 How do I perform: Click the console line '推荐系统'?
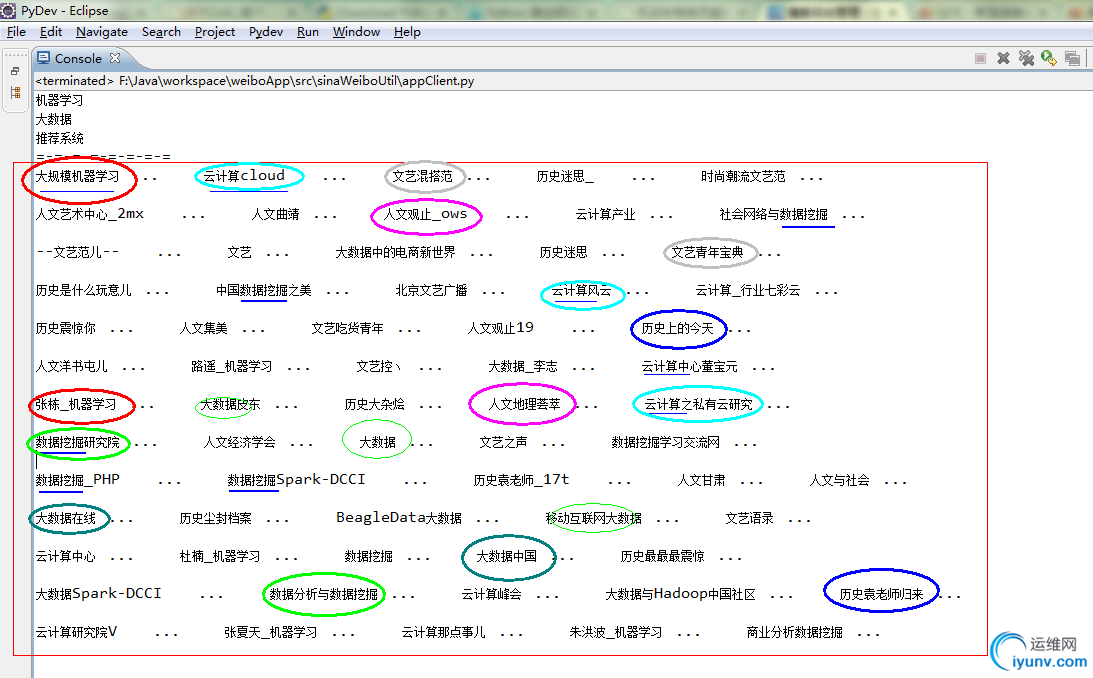[x=59, y=138]
